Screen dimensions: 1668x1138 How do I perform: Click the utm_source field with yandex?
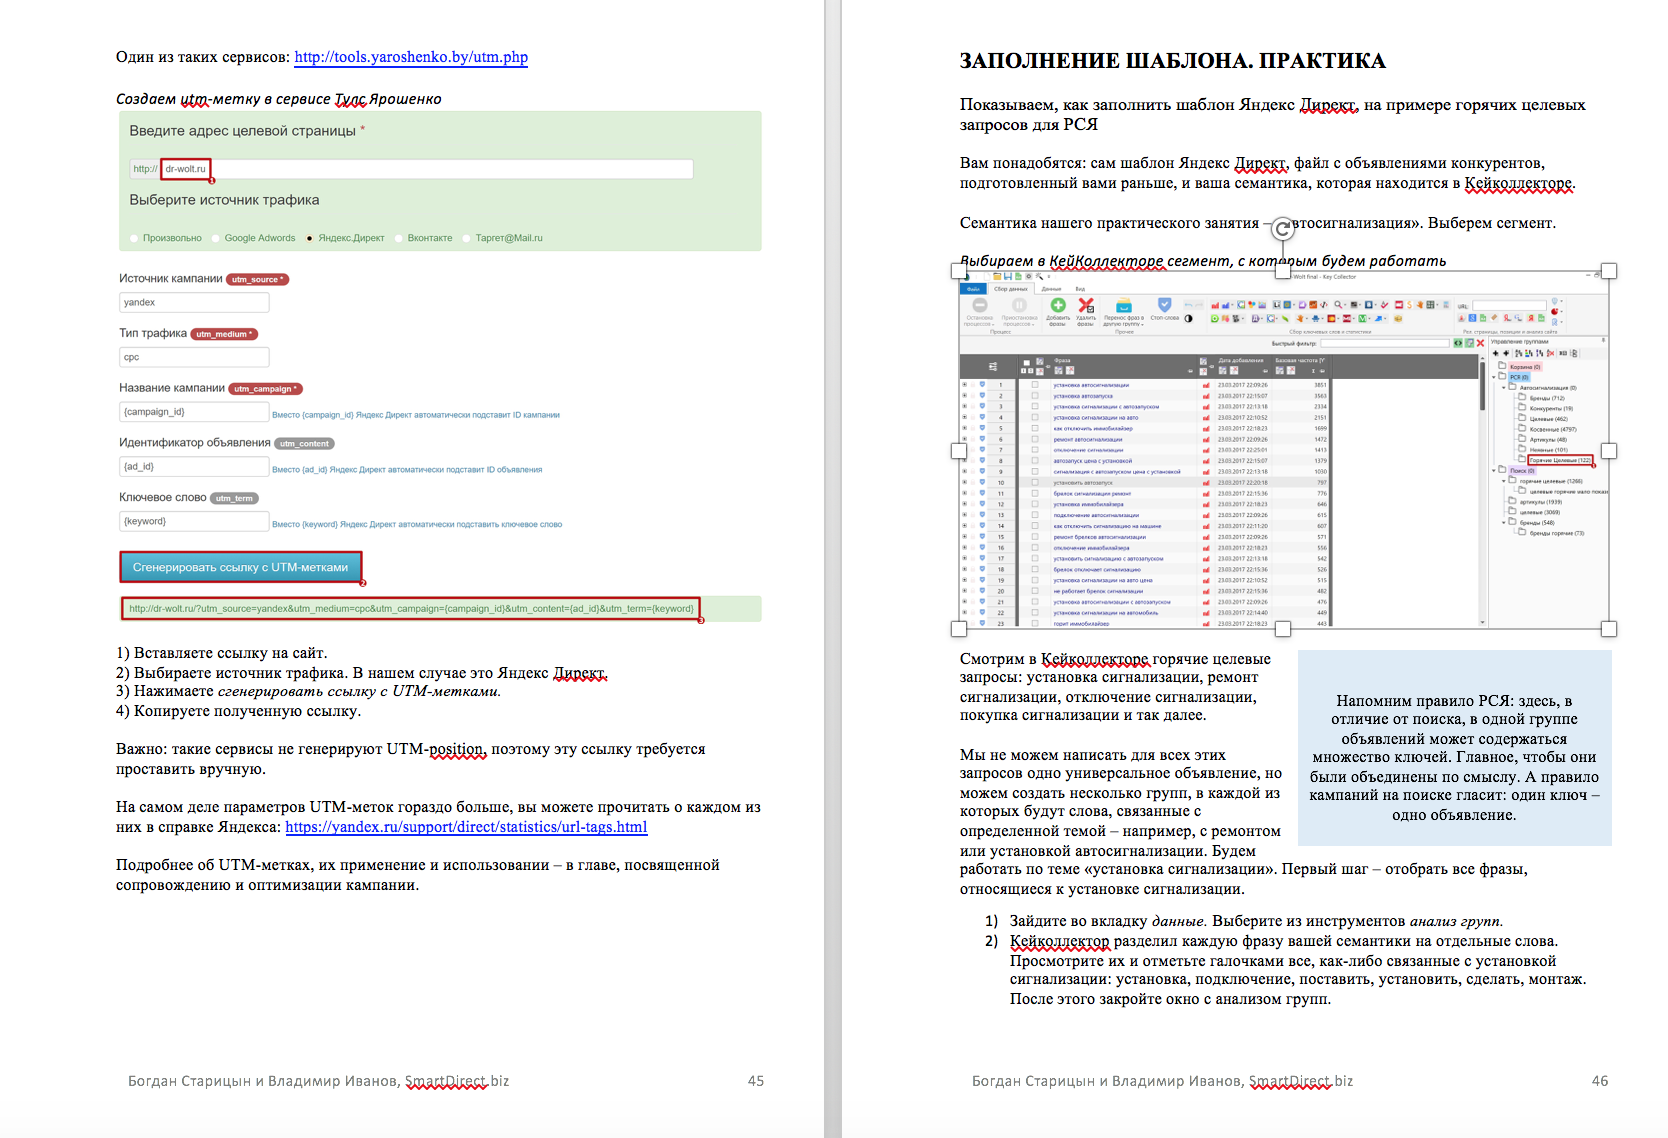click(194, 302)
